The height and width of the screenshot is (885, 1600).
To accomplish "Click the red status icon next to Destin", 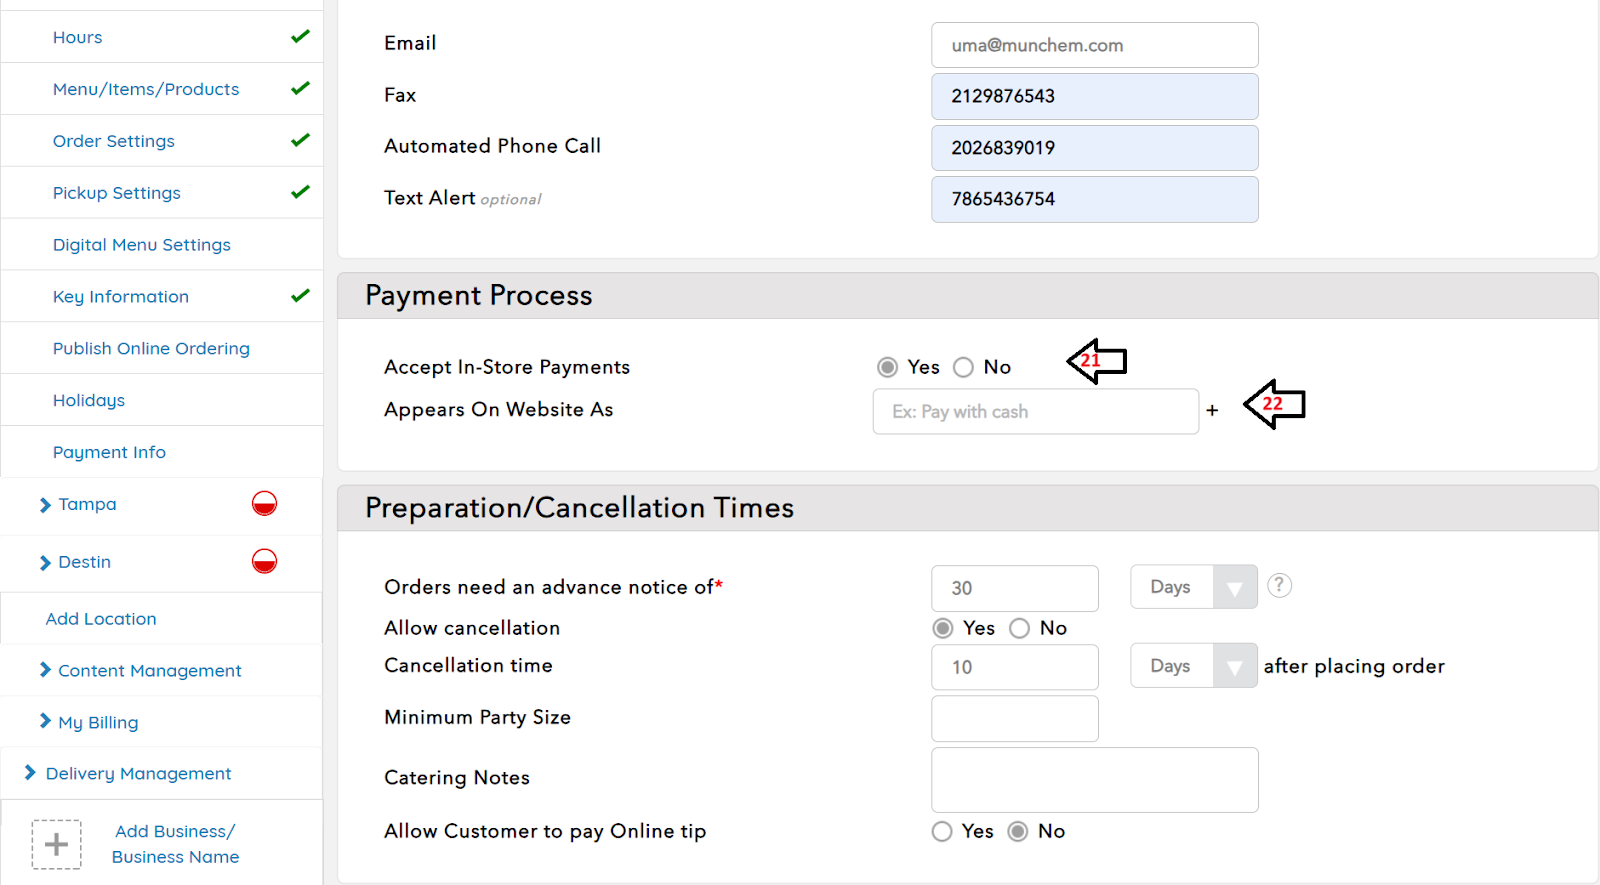I will click(x=264, y=561).
